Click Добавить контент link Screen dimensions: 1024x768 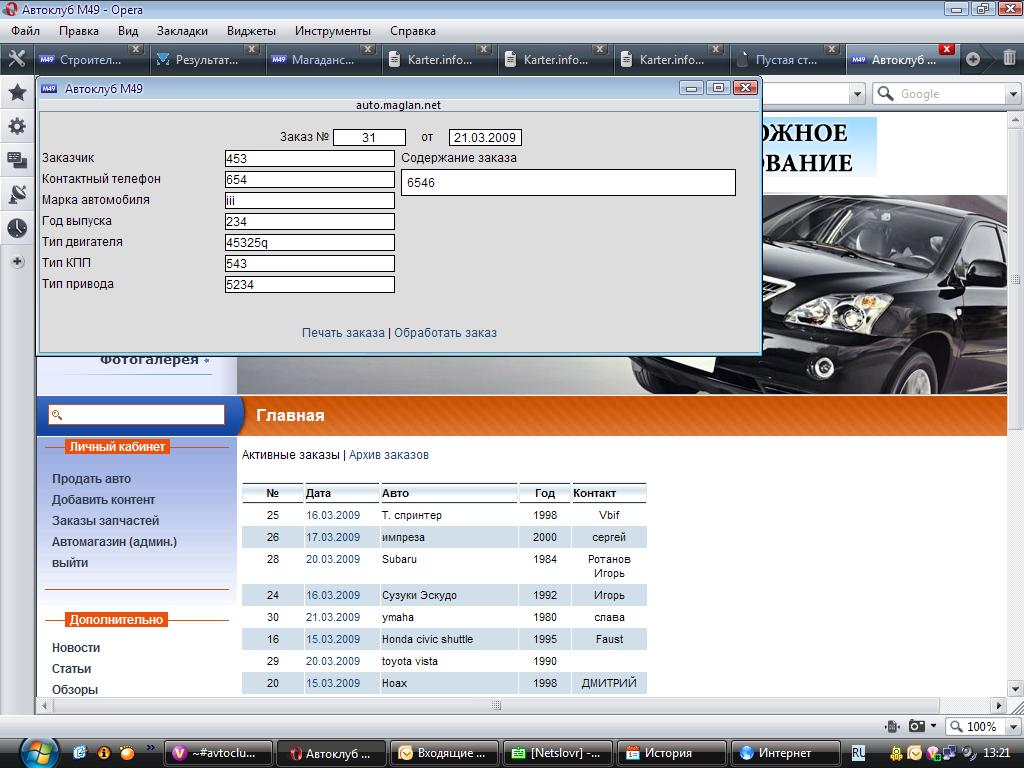click(103, 500)
